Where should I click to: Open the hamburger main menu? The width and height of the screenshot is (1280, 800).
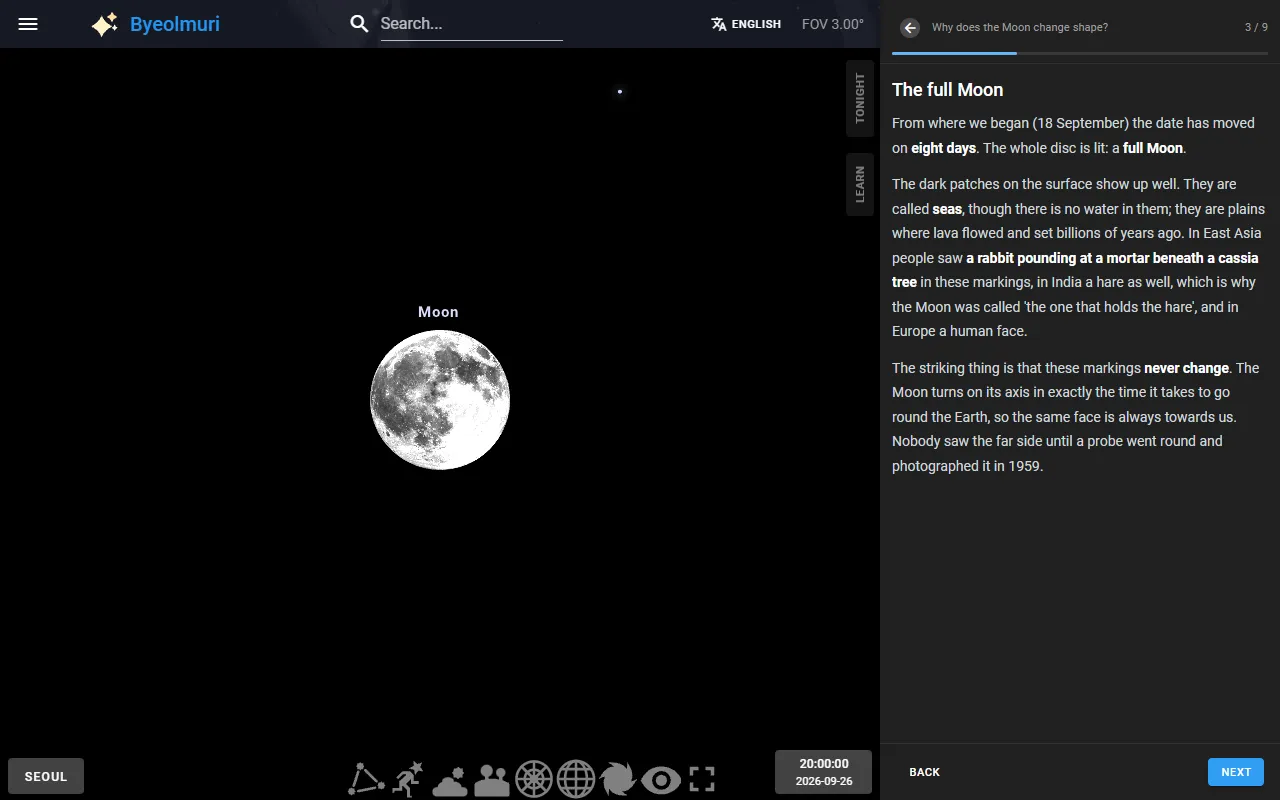pyautogui.click(x=28, y=24)
